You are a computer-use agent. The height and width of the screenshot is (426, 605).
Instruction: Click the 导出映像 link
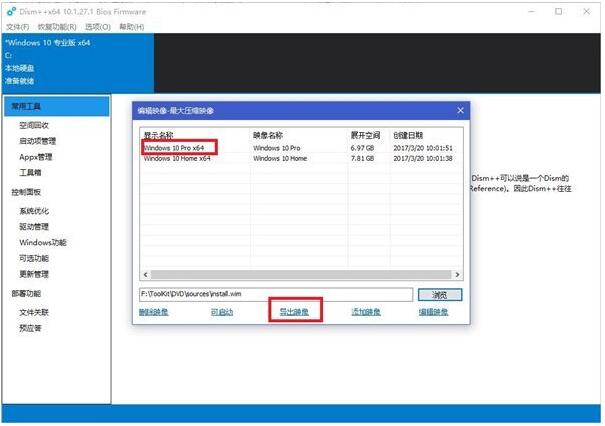[294, 312]
